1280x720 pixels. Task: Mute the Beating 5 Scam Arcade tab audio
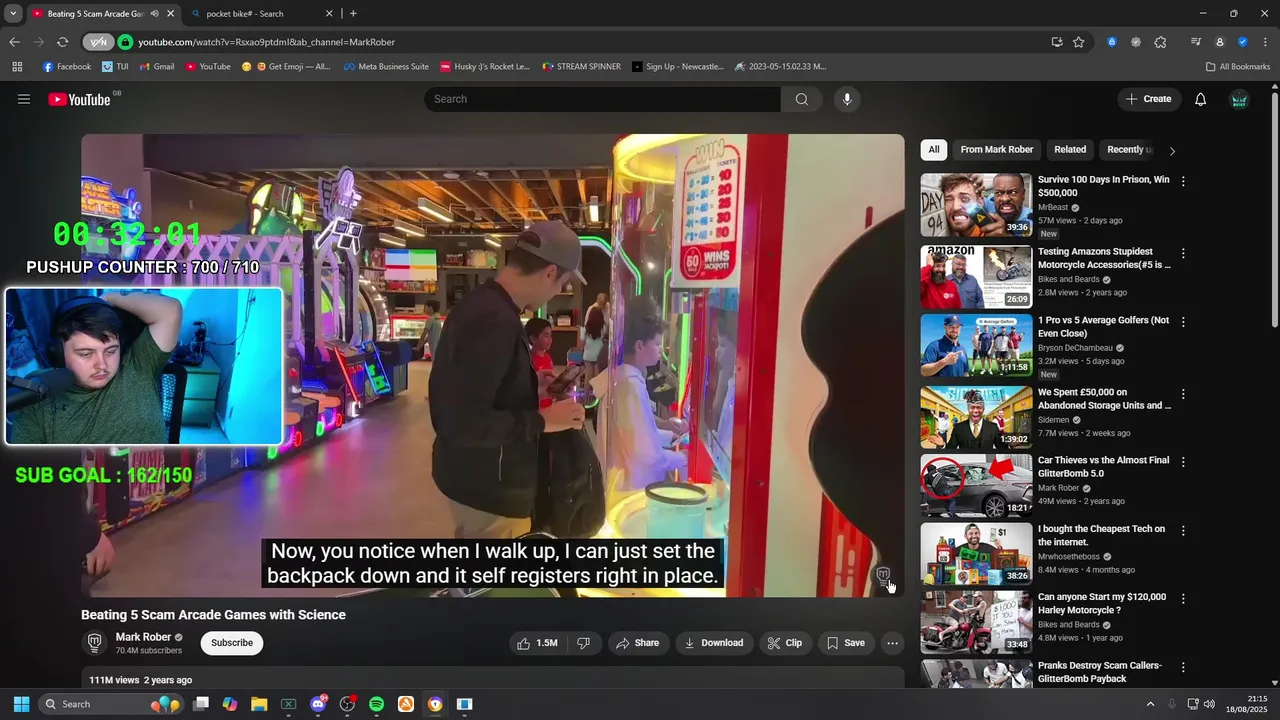(x=153, y=14)
